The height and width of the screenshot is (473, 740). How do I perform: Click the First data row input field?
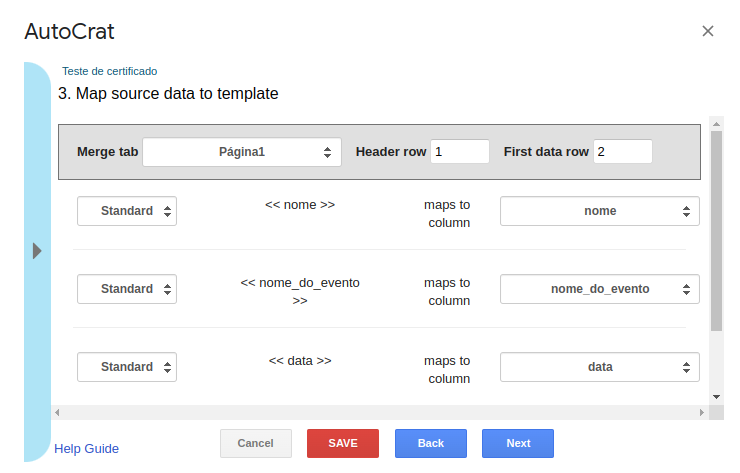(622, 152)
